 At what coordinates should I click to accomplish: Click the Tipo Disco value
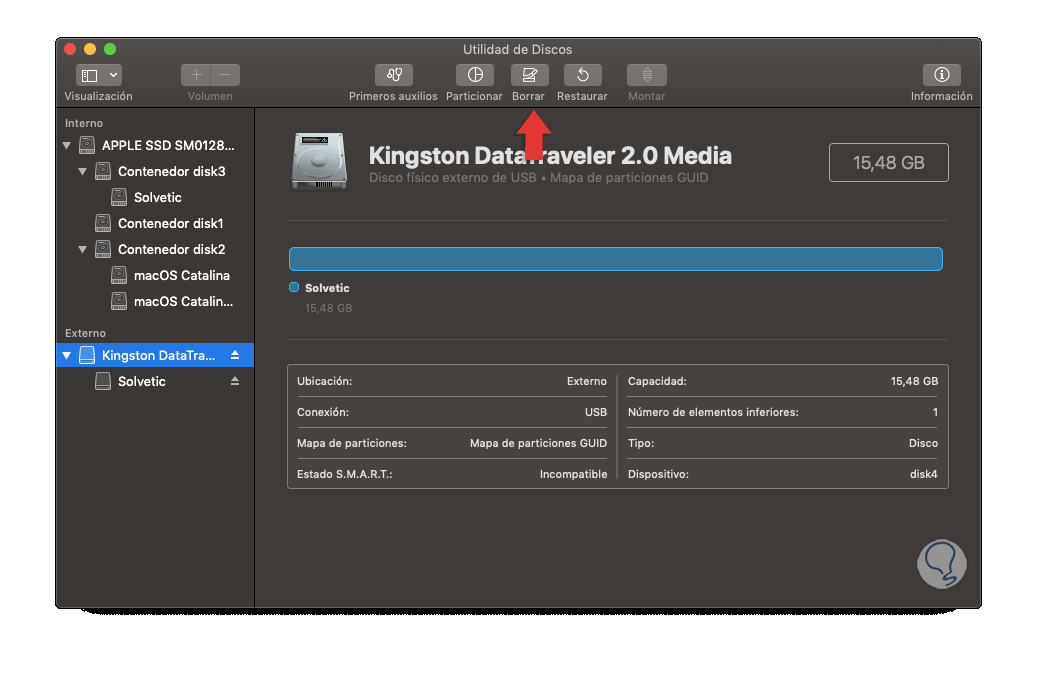[923, 443]
